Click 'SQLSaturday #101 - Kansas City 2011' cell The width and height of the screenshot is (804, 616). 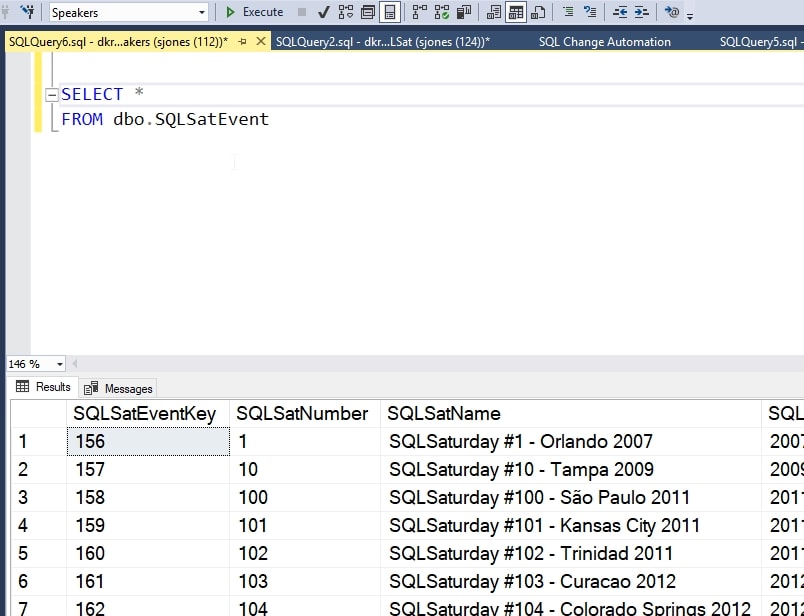click(x=571, y=525)
